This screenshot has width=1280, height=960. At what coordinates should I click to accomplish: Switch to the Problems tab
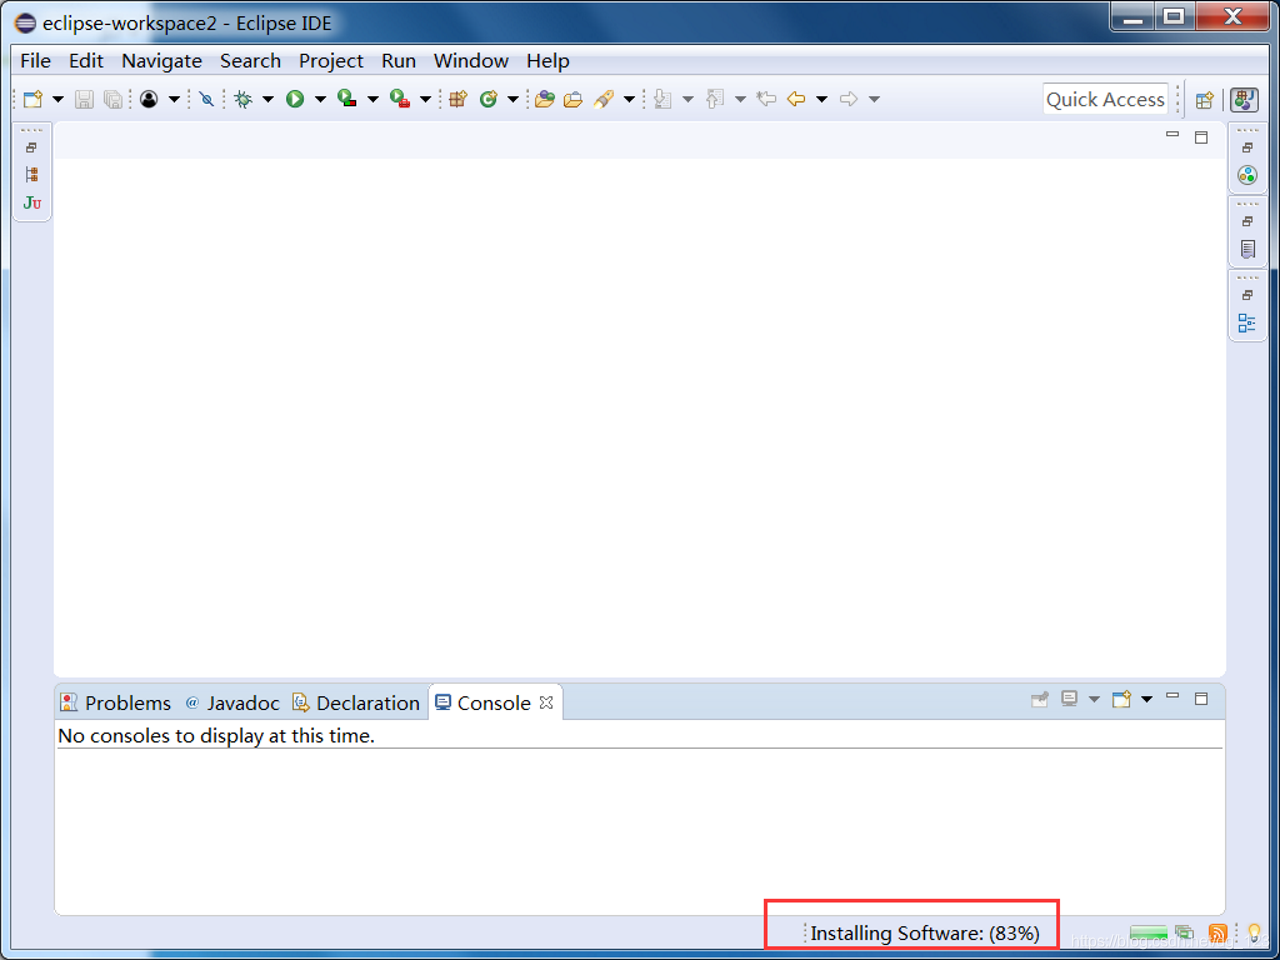click(116, 703)
